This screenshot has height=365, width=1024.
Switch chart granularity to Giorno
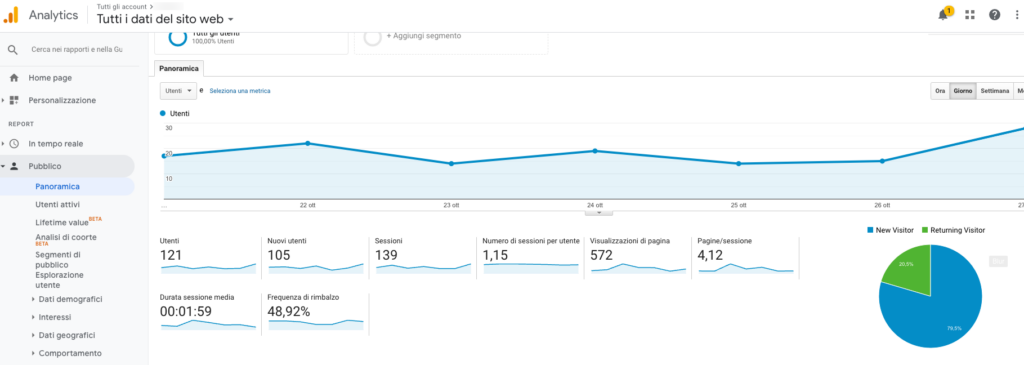(963, 91)
